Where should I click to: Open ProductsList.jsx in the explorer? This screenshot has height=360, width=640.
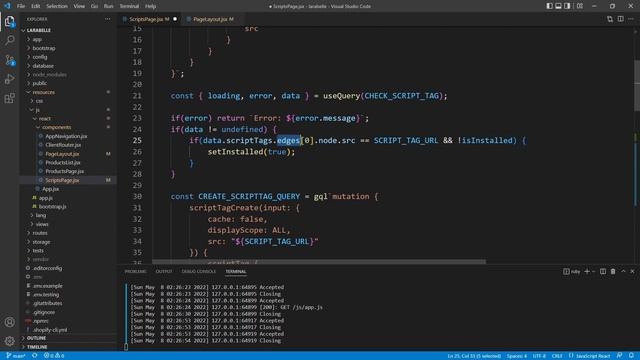pos(63,162)
